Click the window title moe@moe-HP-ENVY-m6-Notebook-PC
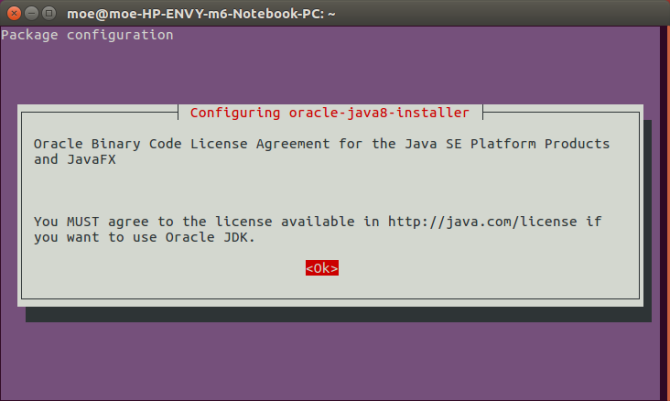This screenshot has width=670, height=401. click(201, 14)
